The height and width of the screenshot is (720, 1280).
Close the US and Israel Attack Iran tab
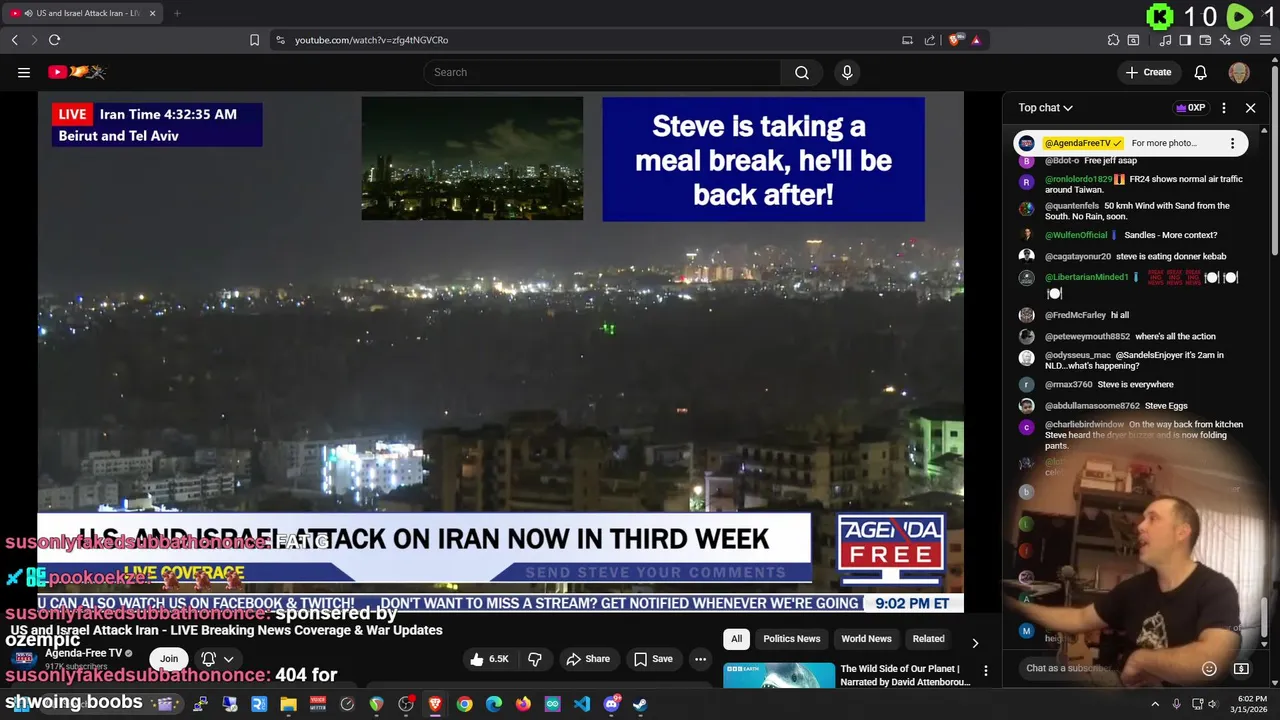tap(153, 13)
